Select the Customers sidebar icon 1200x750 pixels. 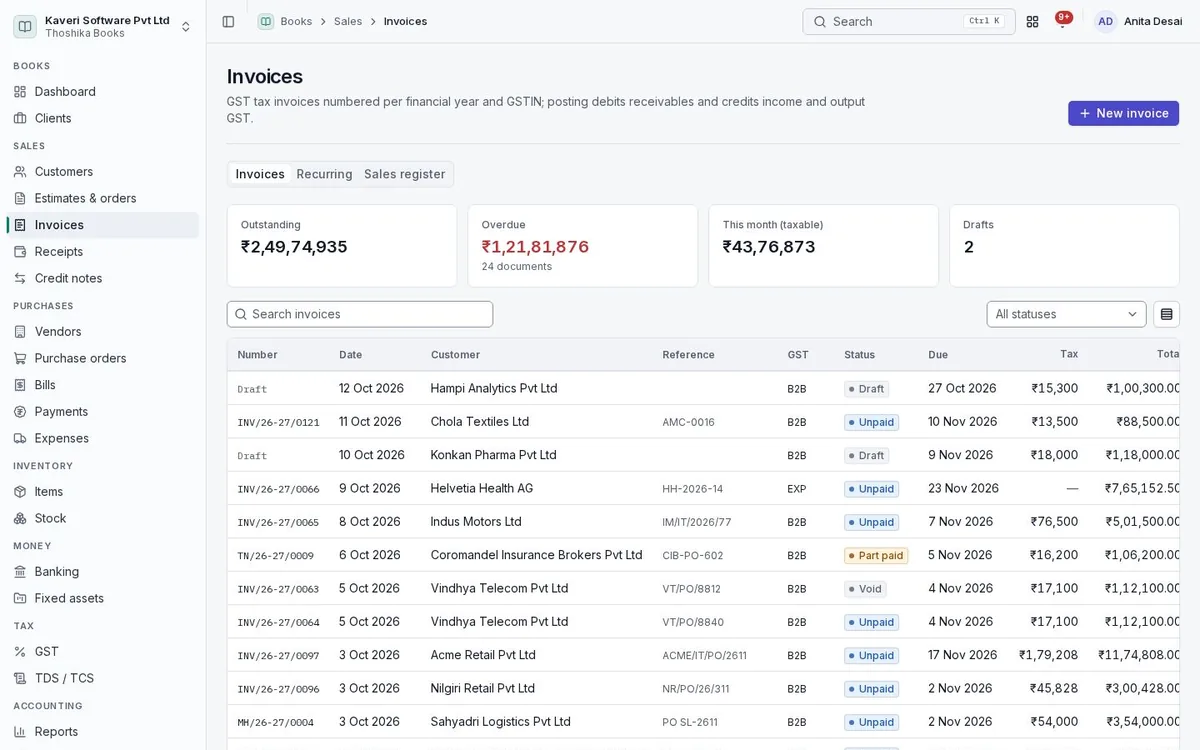pyautogui.click(x=20, y=172)
